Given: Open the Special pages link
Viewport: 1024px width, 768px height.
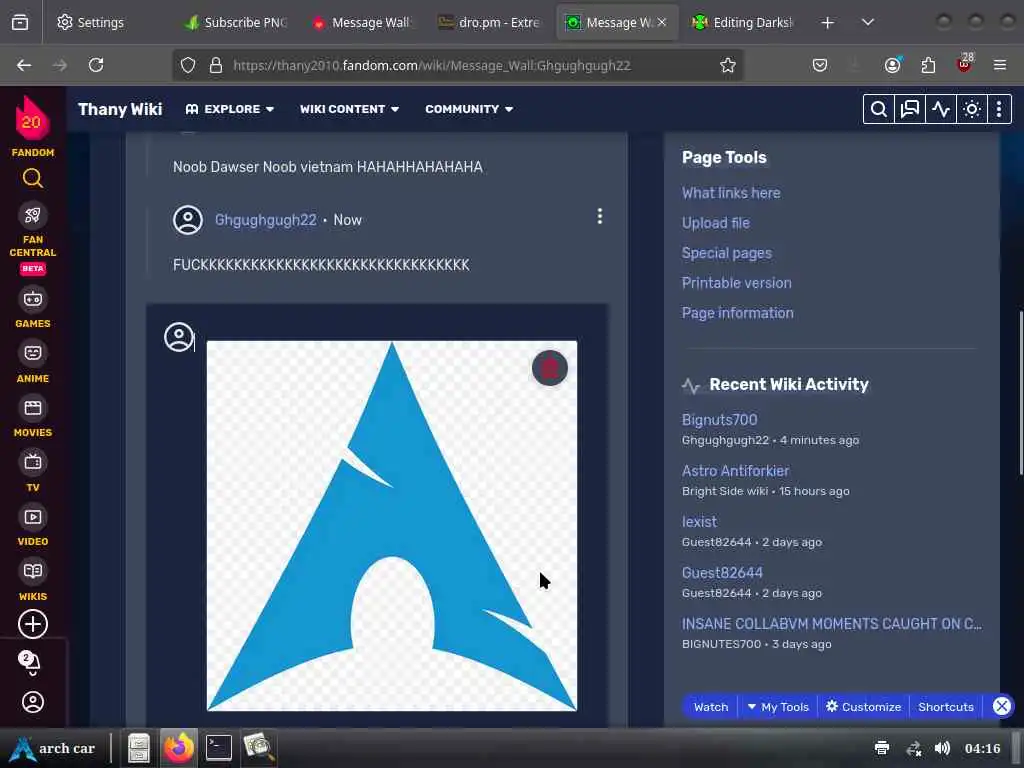Looking at the screenshot, I should tap(727, 253).
